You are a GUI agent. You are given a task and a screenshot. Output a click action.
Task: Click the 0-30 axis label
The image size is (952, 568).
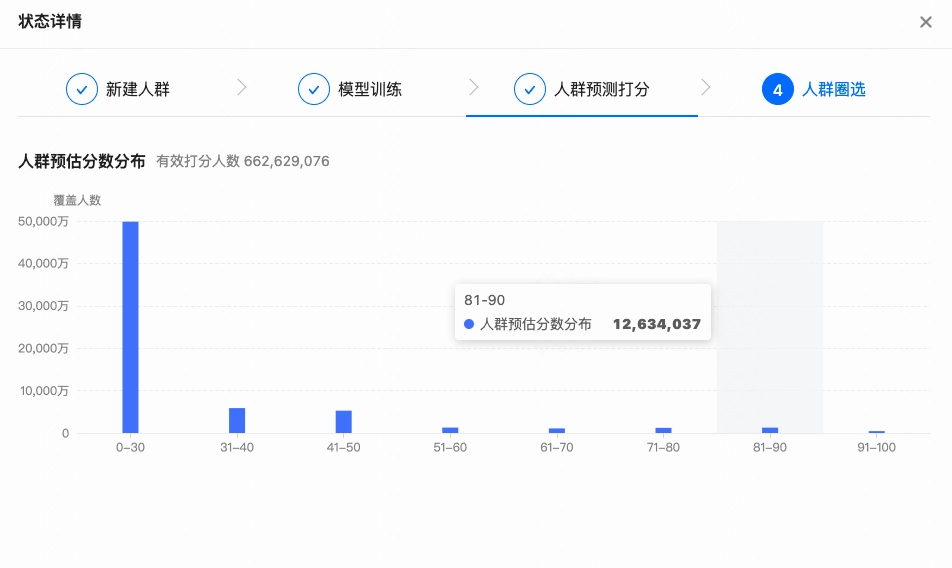pos(131,447)
